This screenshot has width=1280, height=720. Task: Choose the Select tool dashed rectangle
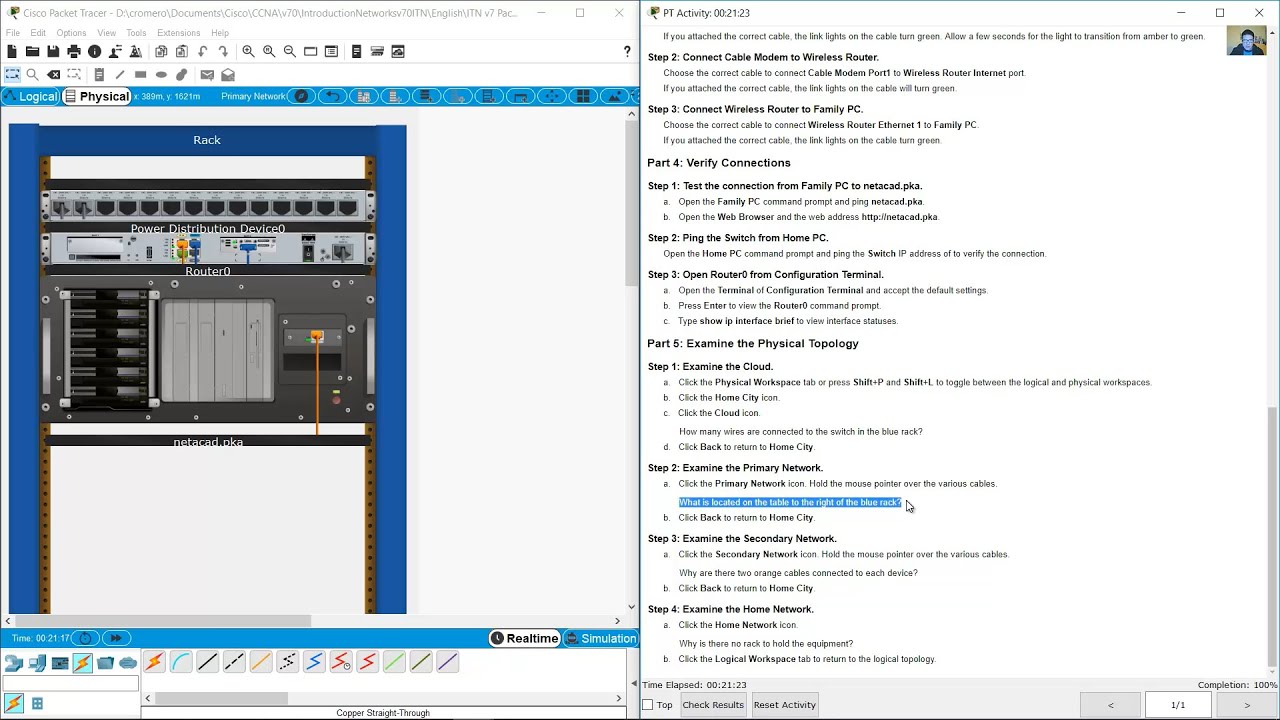click(12, 74)
